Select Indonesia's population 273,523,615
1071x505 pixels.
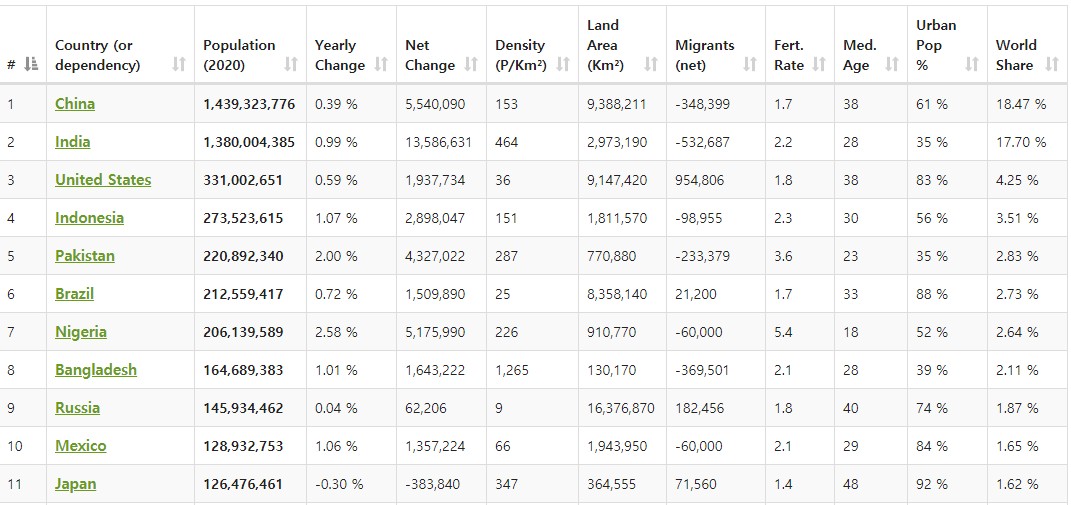(242, 219)
